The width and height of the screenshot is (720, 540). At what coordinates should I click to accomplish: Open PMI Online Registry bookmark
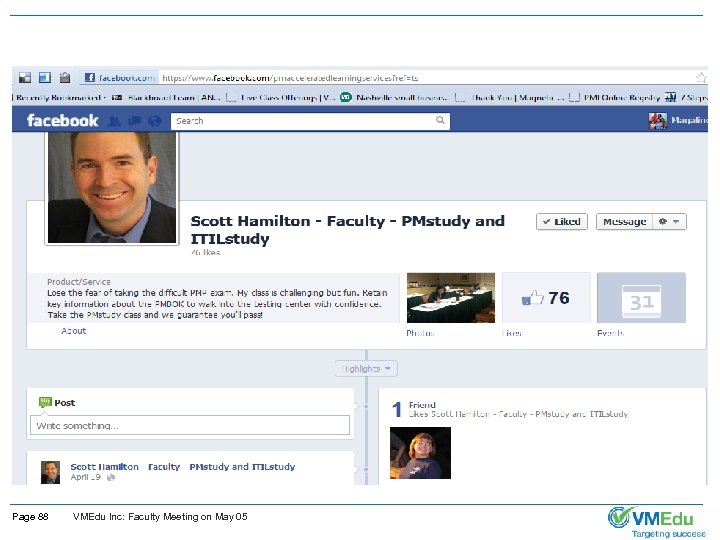click(x=614, y=97)
